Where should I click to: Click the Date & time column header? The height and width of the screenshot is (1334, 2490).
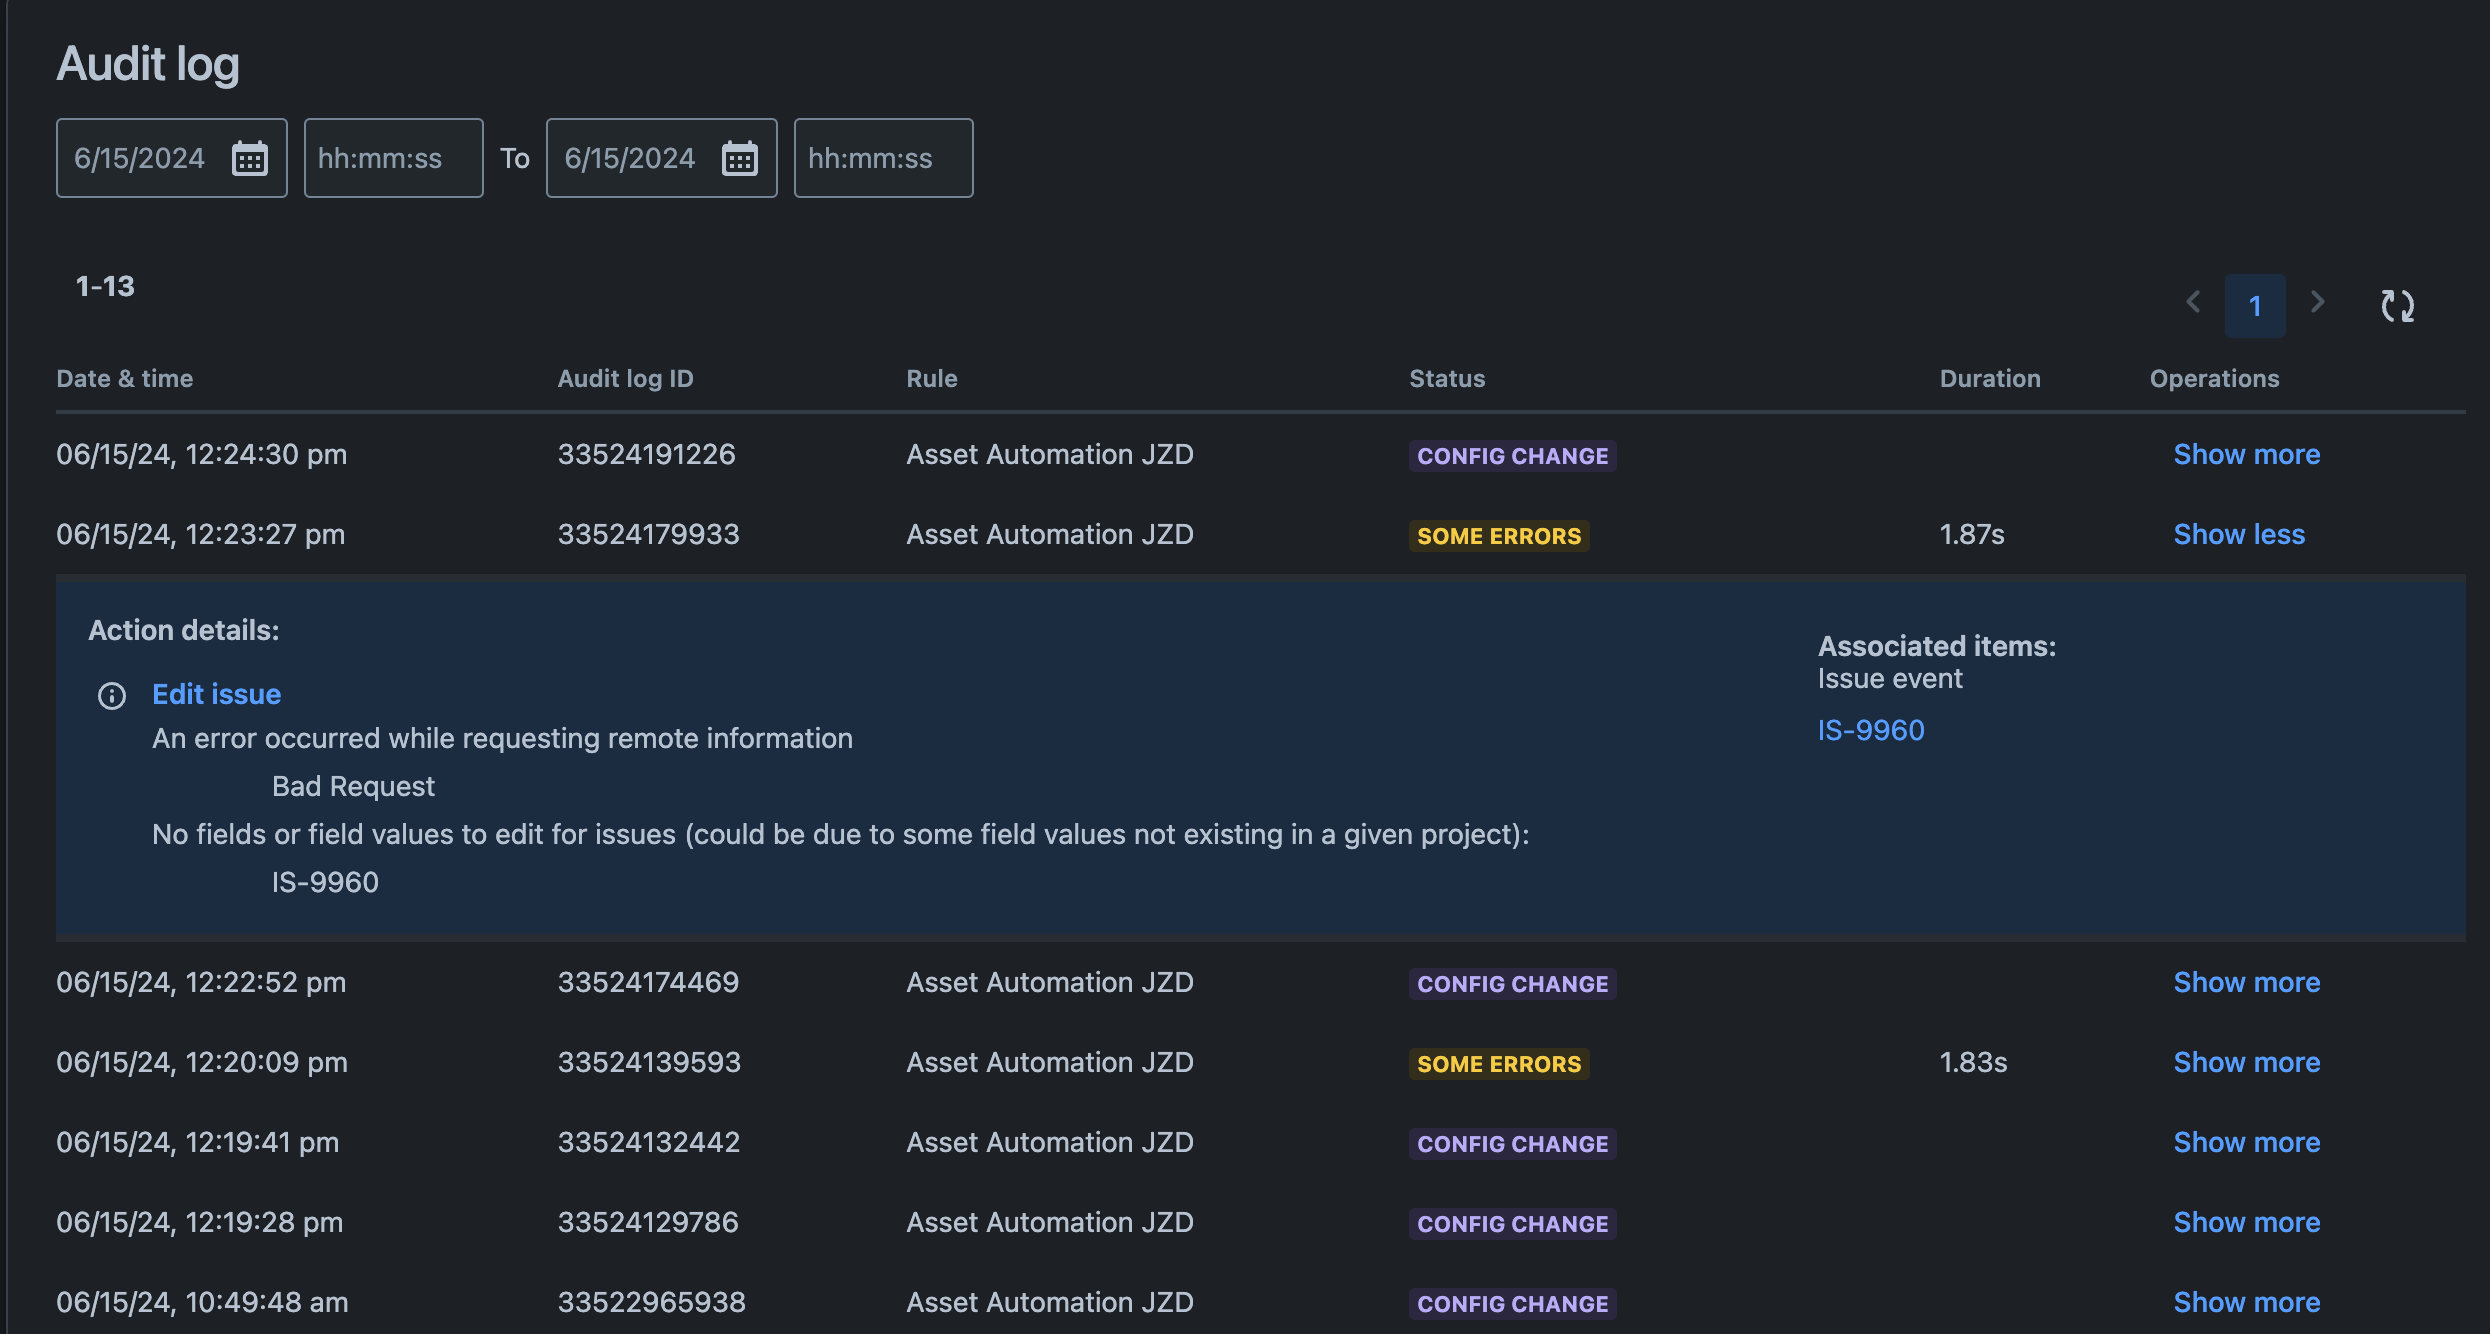(x=125, y=378)
